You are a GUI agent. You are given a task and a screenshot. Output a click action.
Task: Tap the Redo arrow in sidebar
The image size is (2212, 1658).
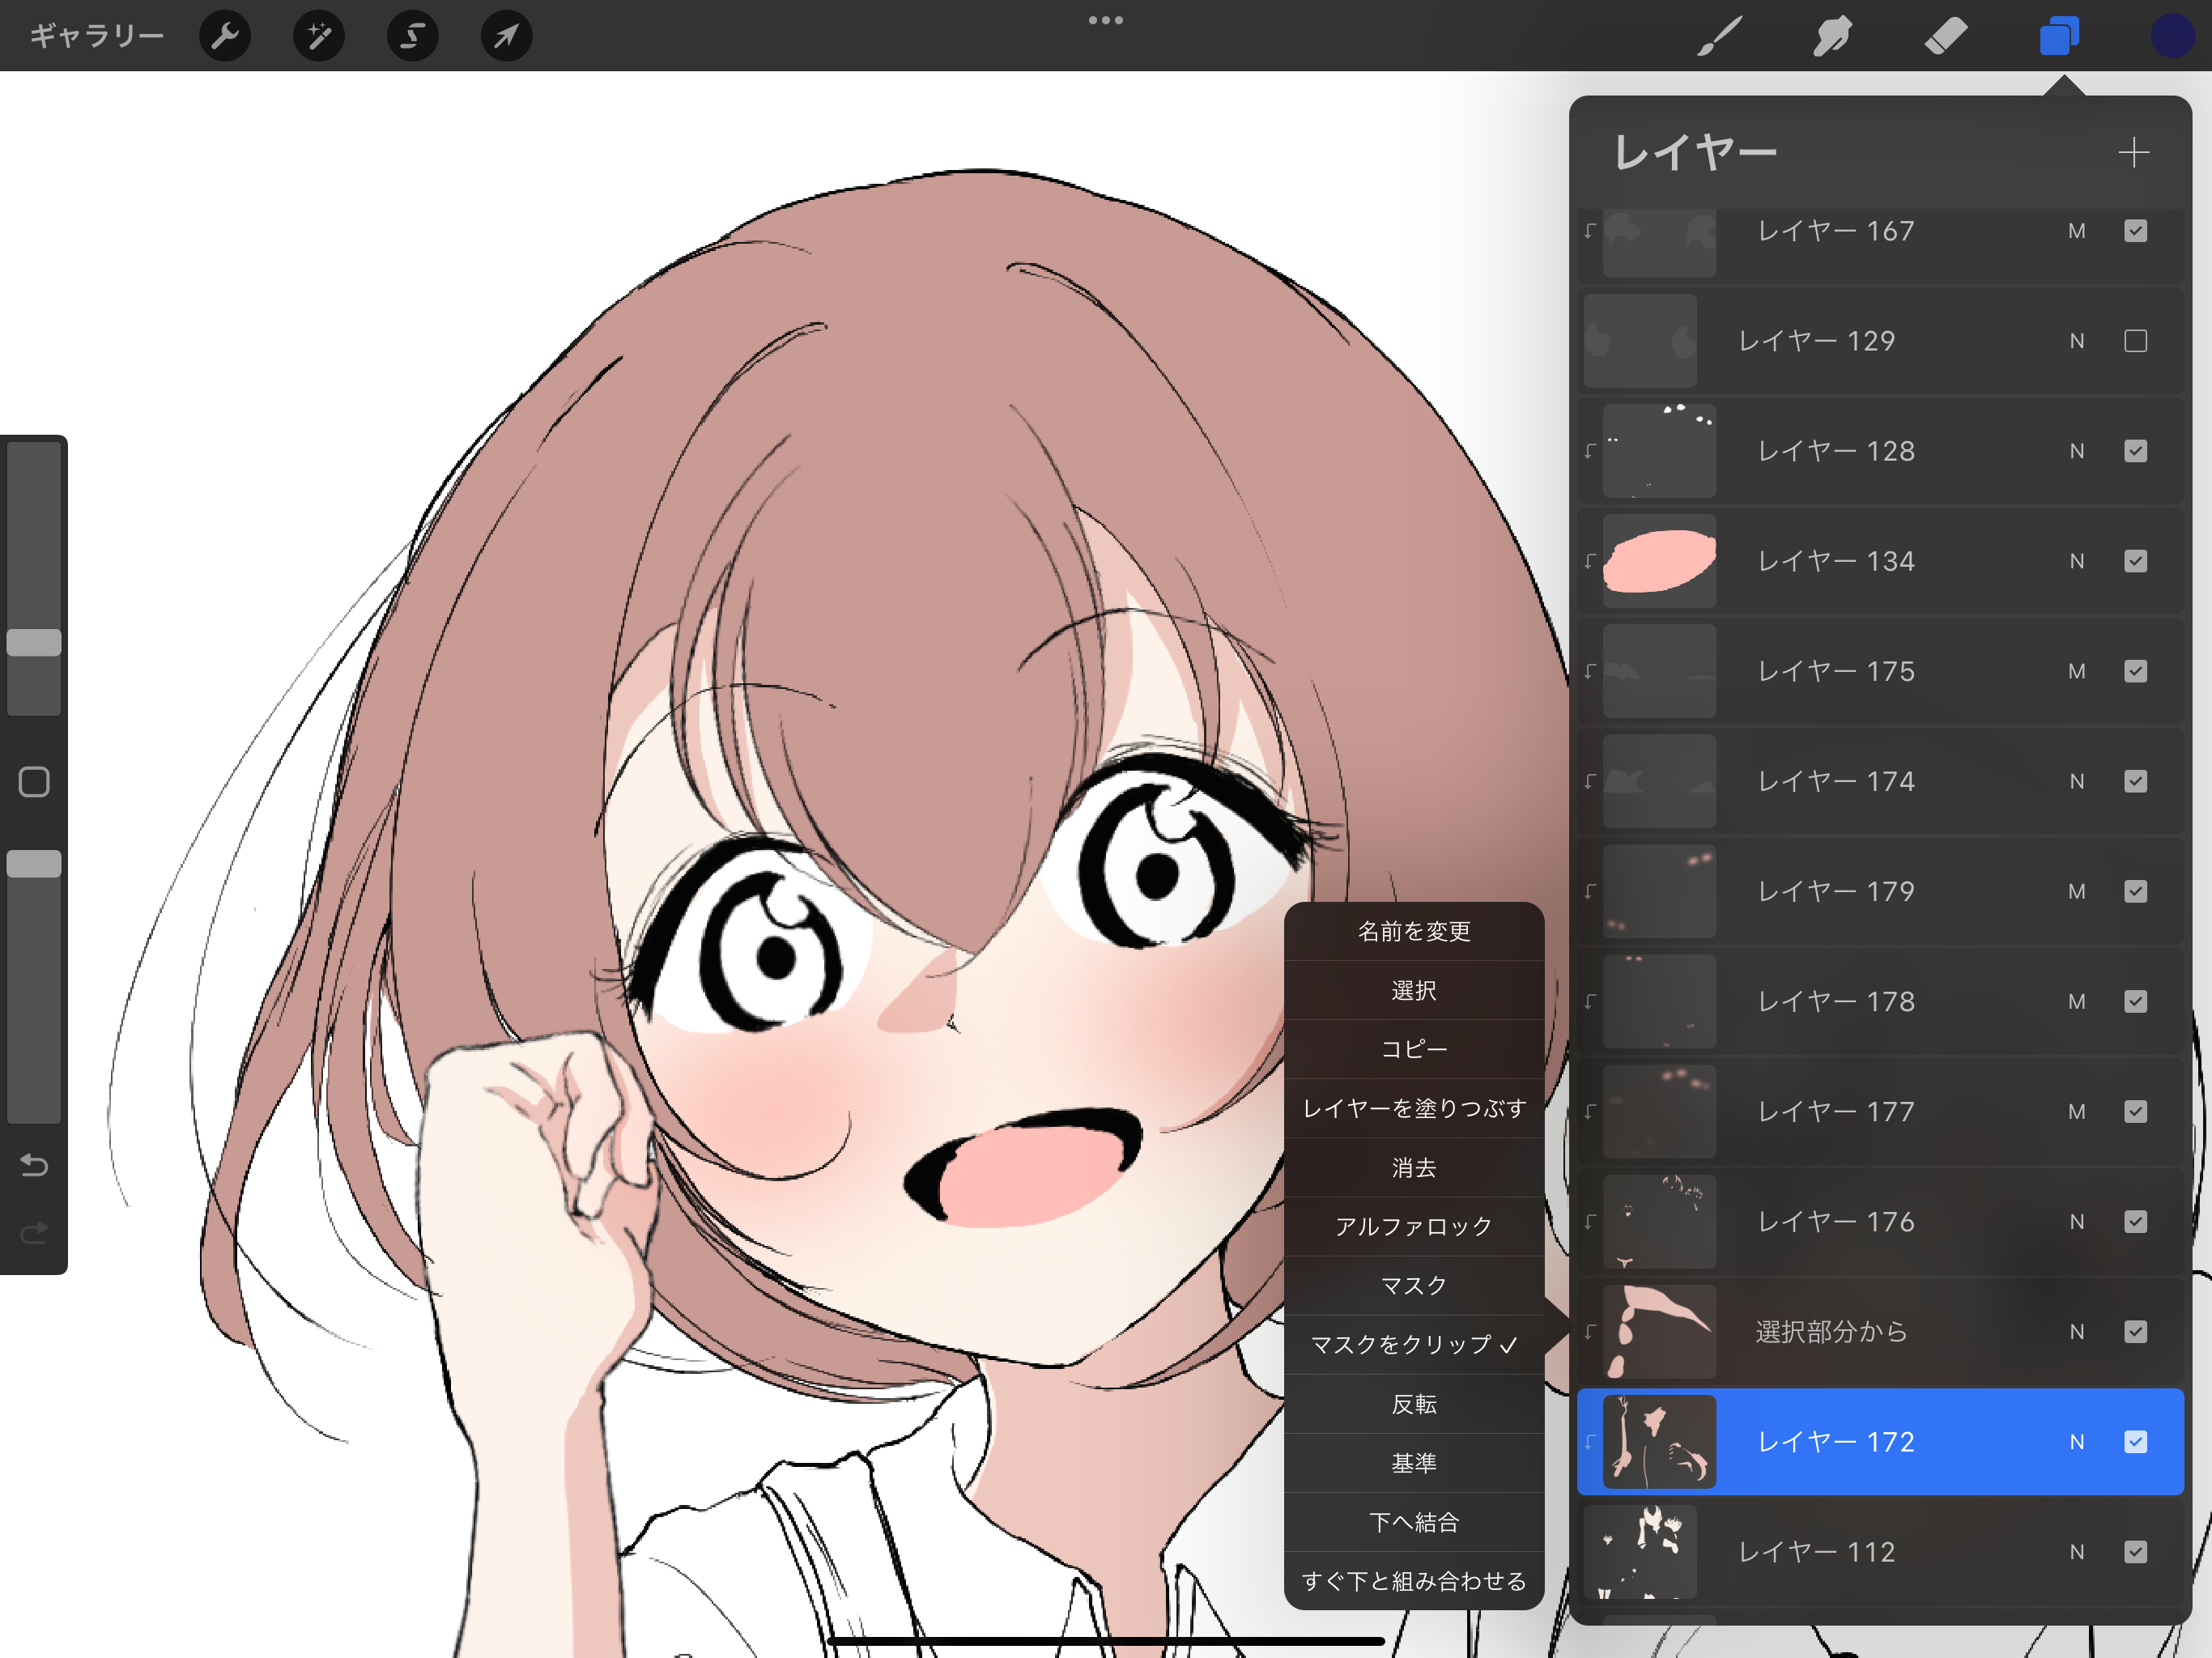(34, 1233)
